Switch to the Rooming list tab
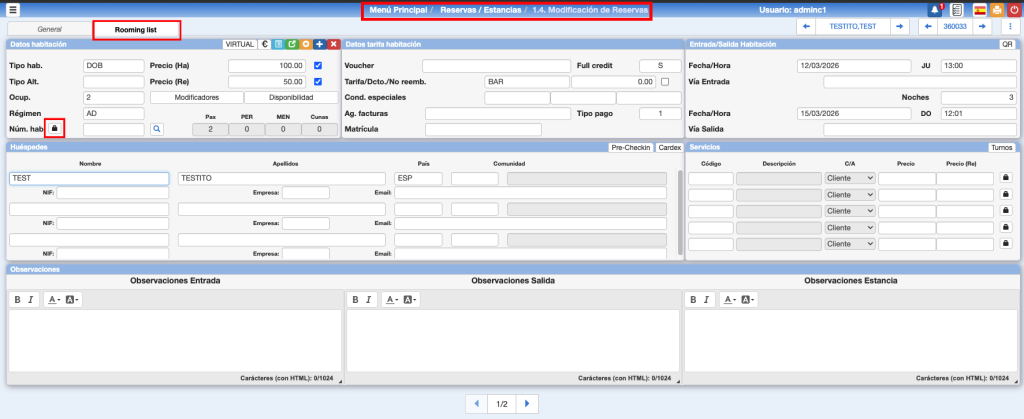This screenshot has height=419, width=1024. tap(136, 30)
